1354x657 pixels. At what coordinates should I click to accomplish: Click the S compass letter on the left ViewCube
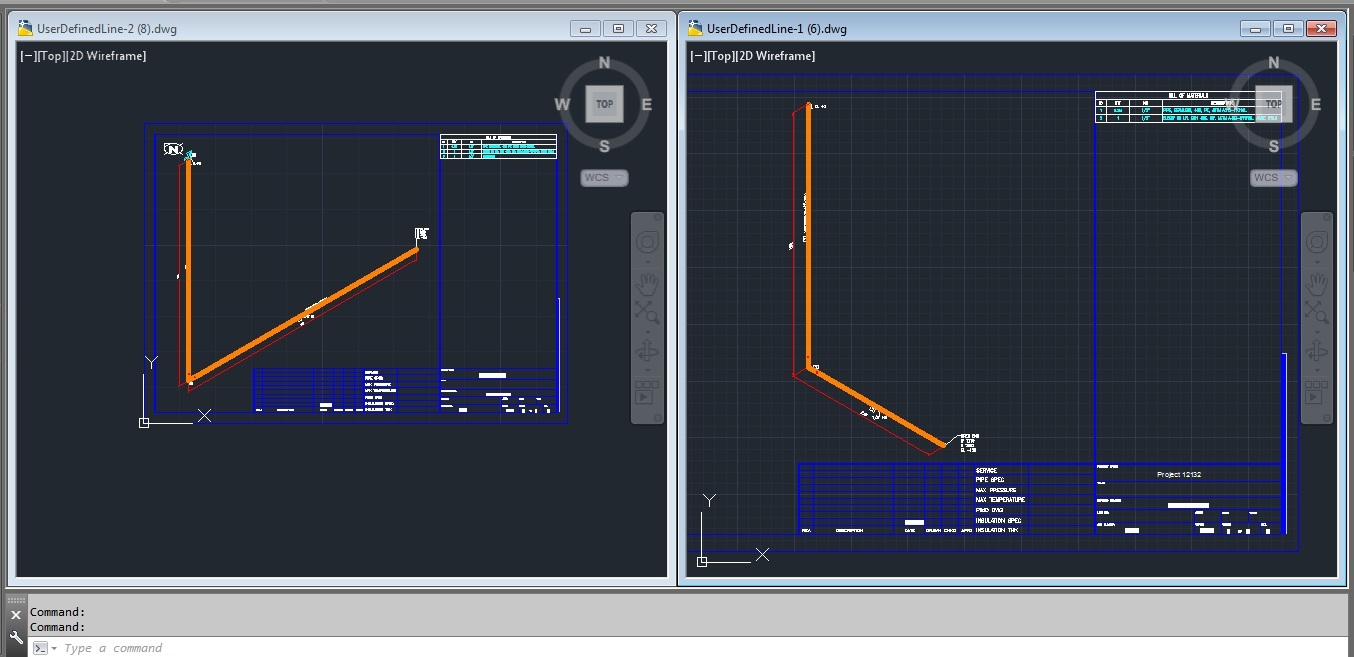tap(604, 146)
